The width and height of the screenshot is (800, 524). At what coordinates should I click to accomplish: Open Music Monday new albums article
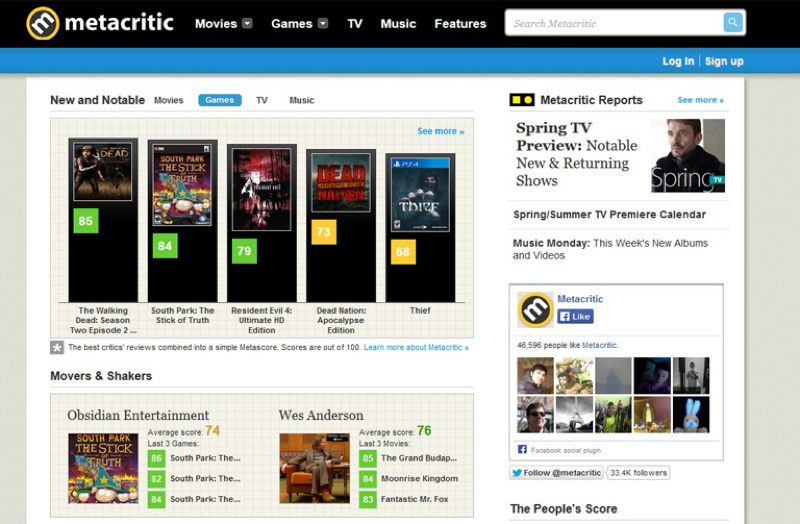click(x=610, y=249)
